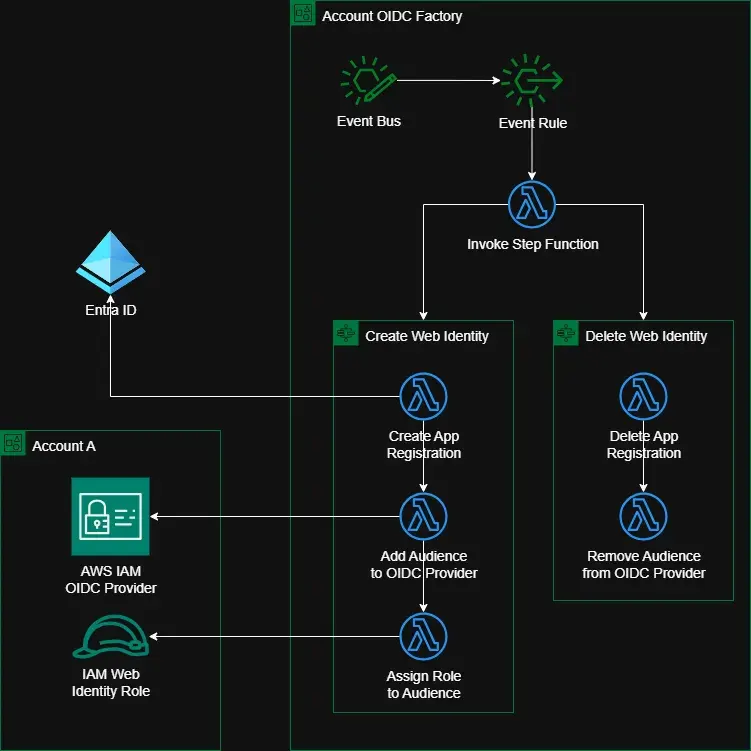This screenshot has width=751, height=751.
Task: Click the Invoke Step Function Lambda icon
Action: [x=531, y=205]
